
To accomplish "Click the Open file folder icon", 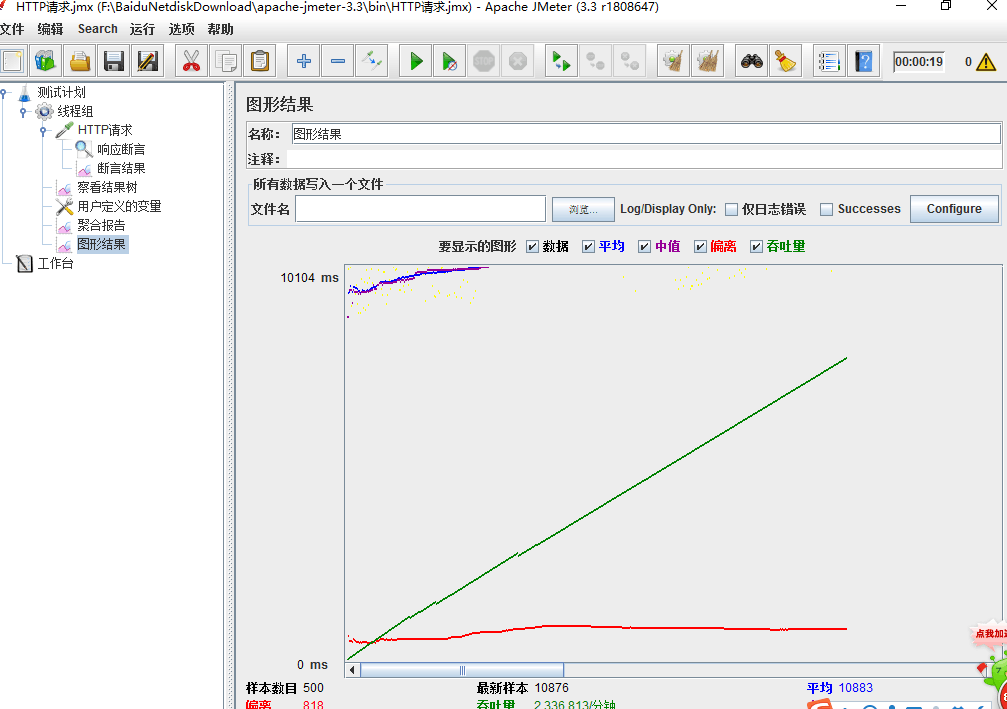I will [80, 62].
